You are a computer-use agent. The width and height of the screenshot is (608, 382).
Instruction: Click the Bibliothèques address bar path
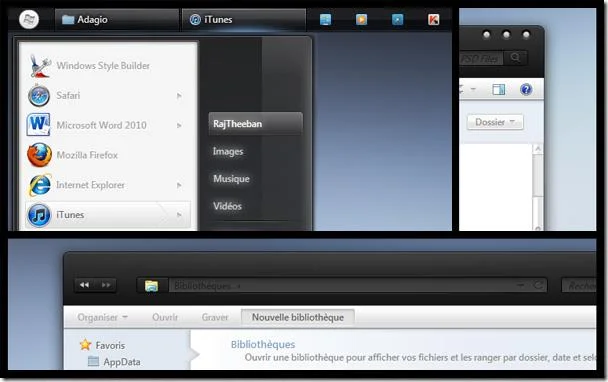pyautogui.click(x=202, y=286)
